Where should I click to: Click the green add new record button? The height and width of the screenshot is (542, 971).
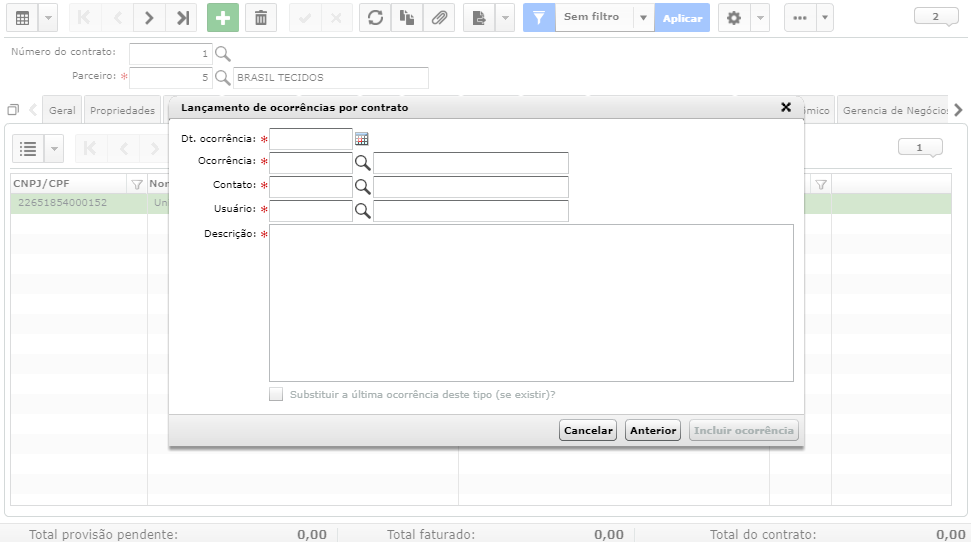click(223, 18)
